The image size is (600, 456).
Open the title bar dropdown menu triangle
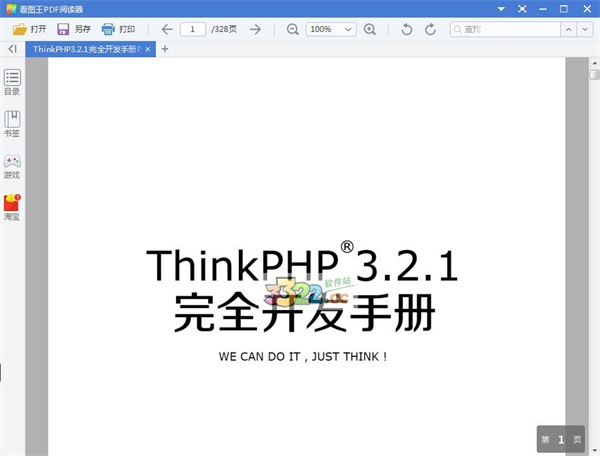[501, 9]
